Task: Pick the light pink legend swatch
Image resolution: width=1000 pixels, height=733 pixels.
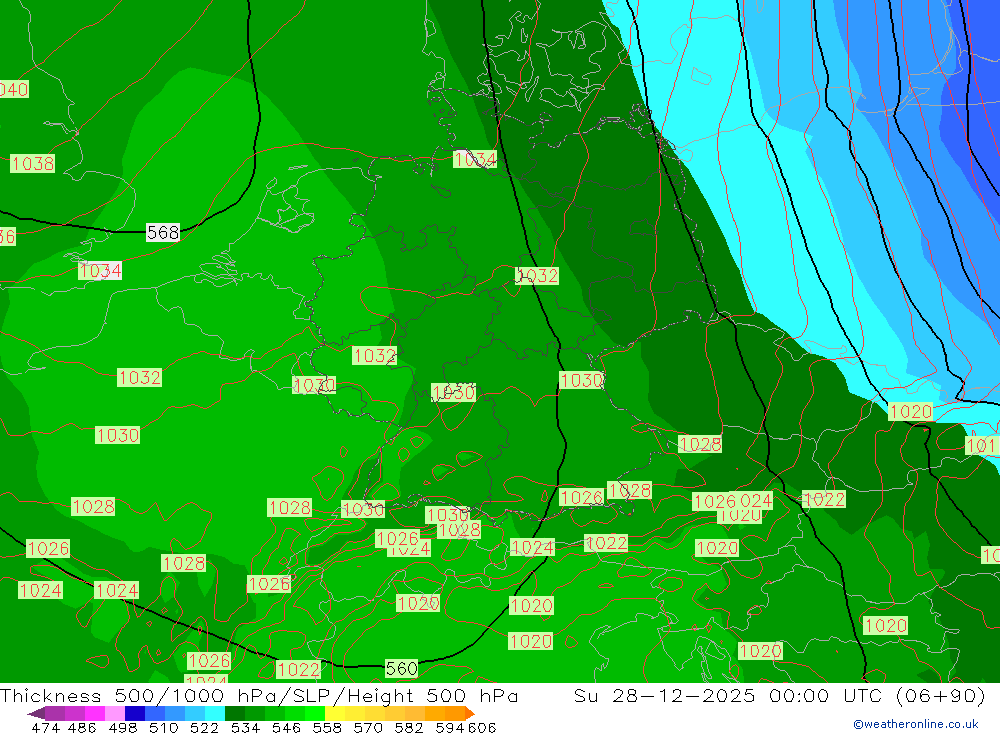Action: coord(115,713)
